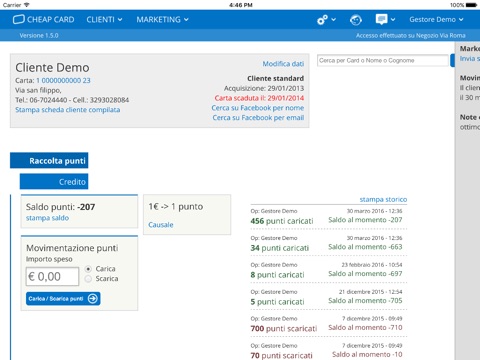Click 'Saldo al momento -697' text
The image size is (480, 360).
(x=365, y=274)
